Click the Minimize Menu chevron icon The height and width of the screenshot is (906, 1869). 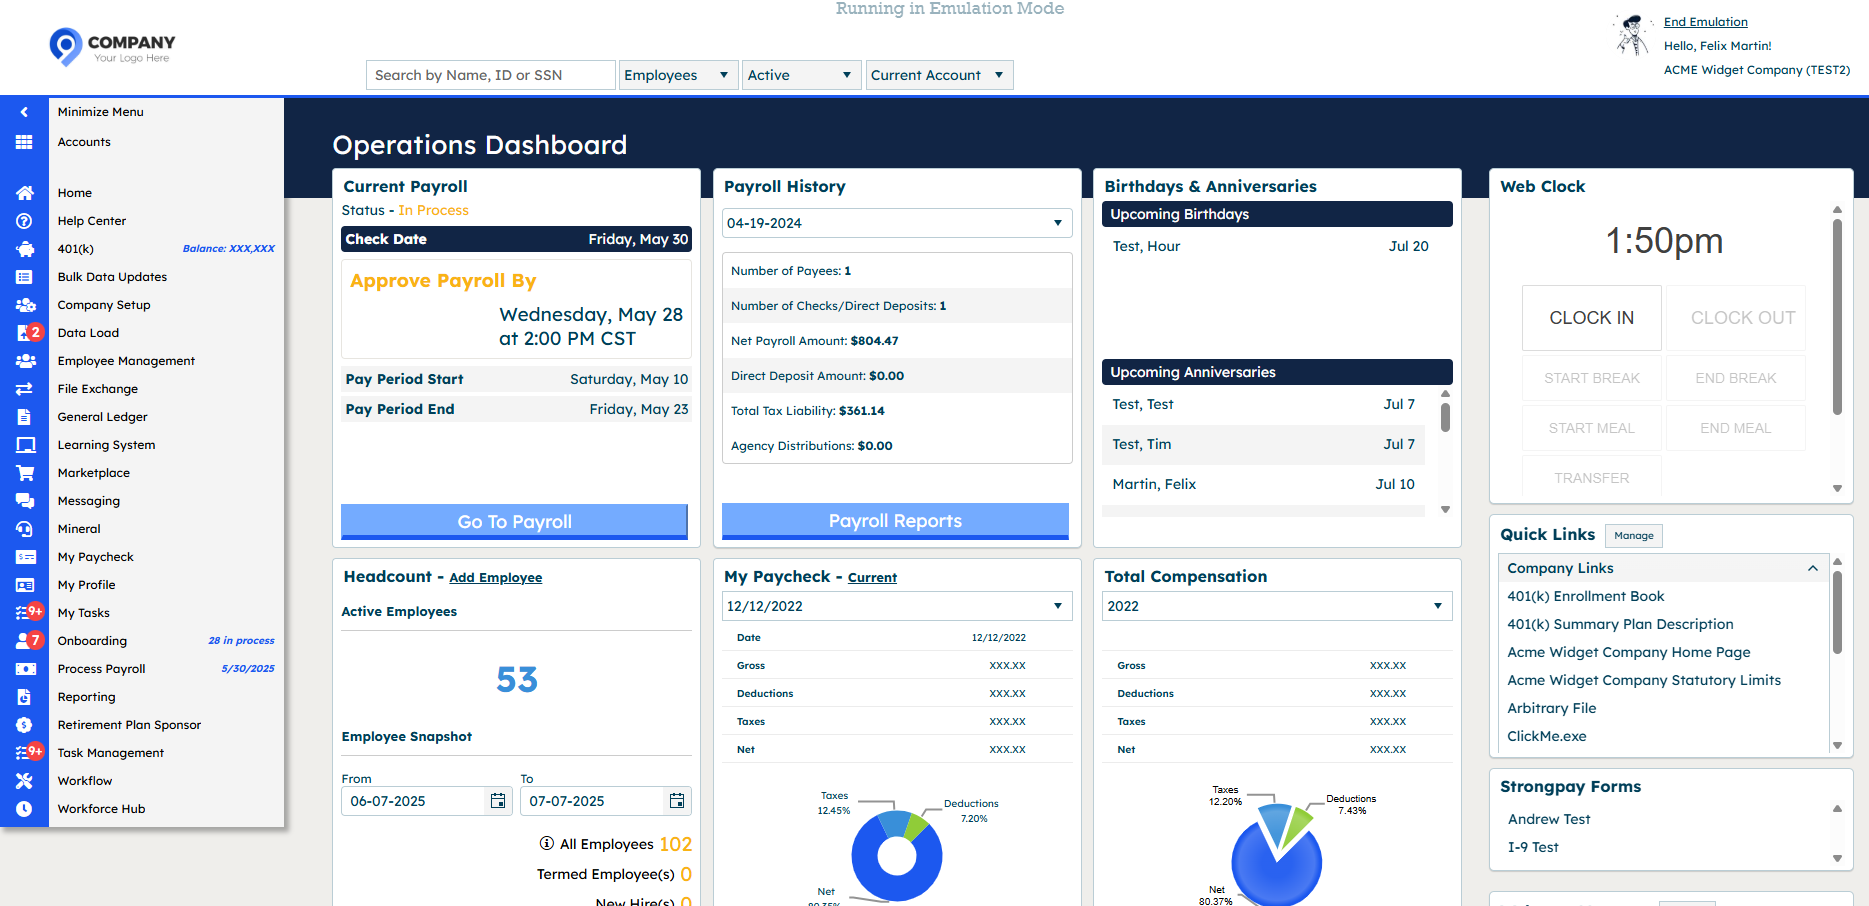[x=24, y=112]
